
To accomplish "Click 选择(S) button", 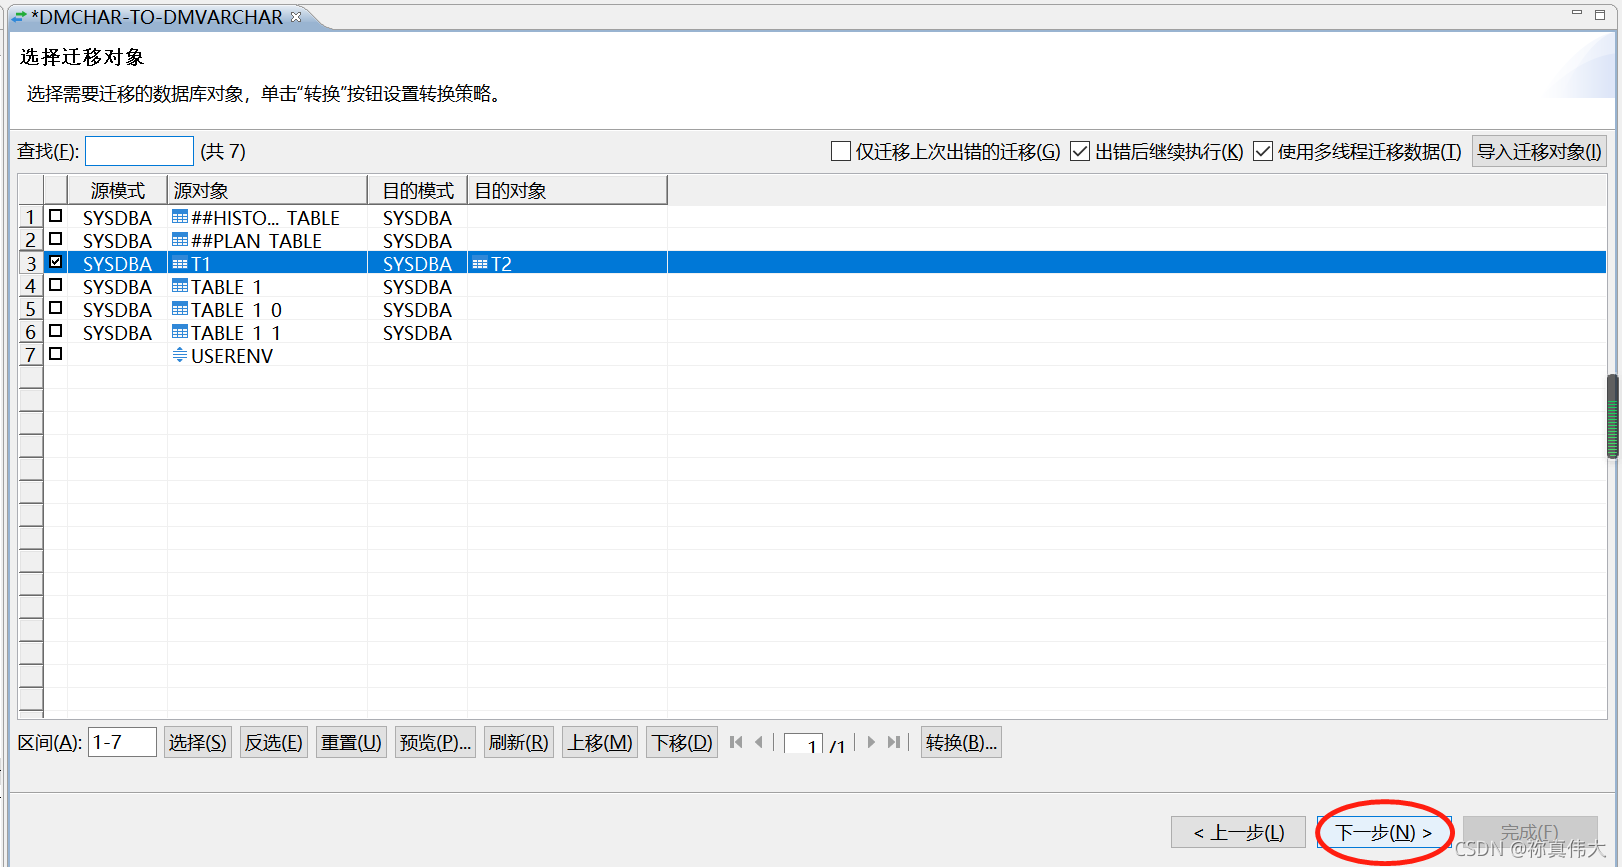I will [x=198, y=742].
